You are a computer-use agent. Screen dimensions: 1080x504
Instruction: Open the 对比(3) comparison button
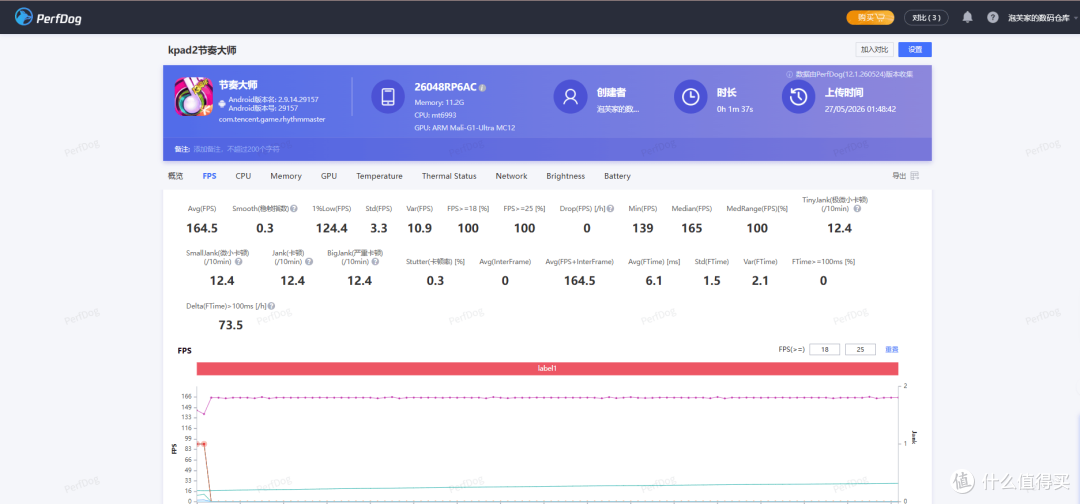[926, 17]
